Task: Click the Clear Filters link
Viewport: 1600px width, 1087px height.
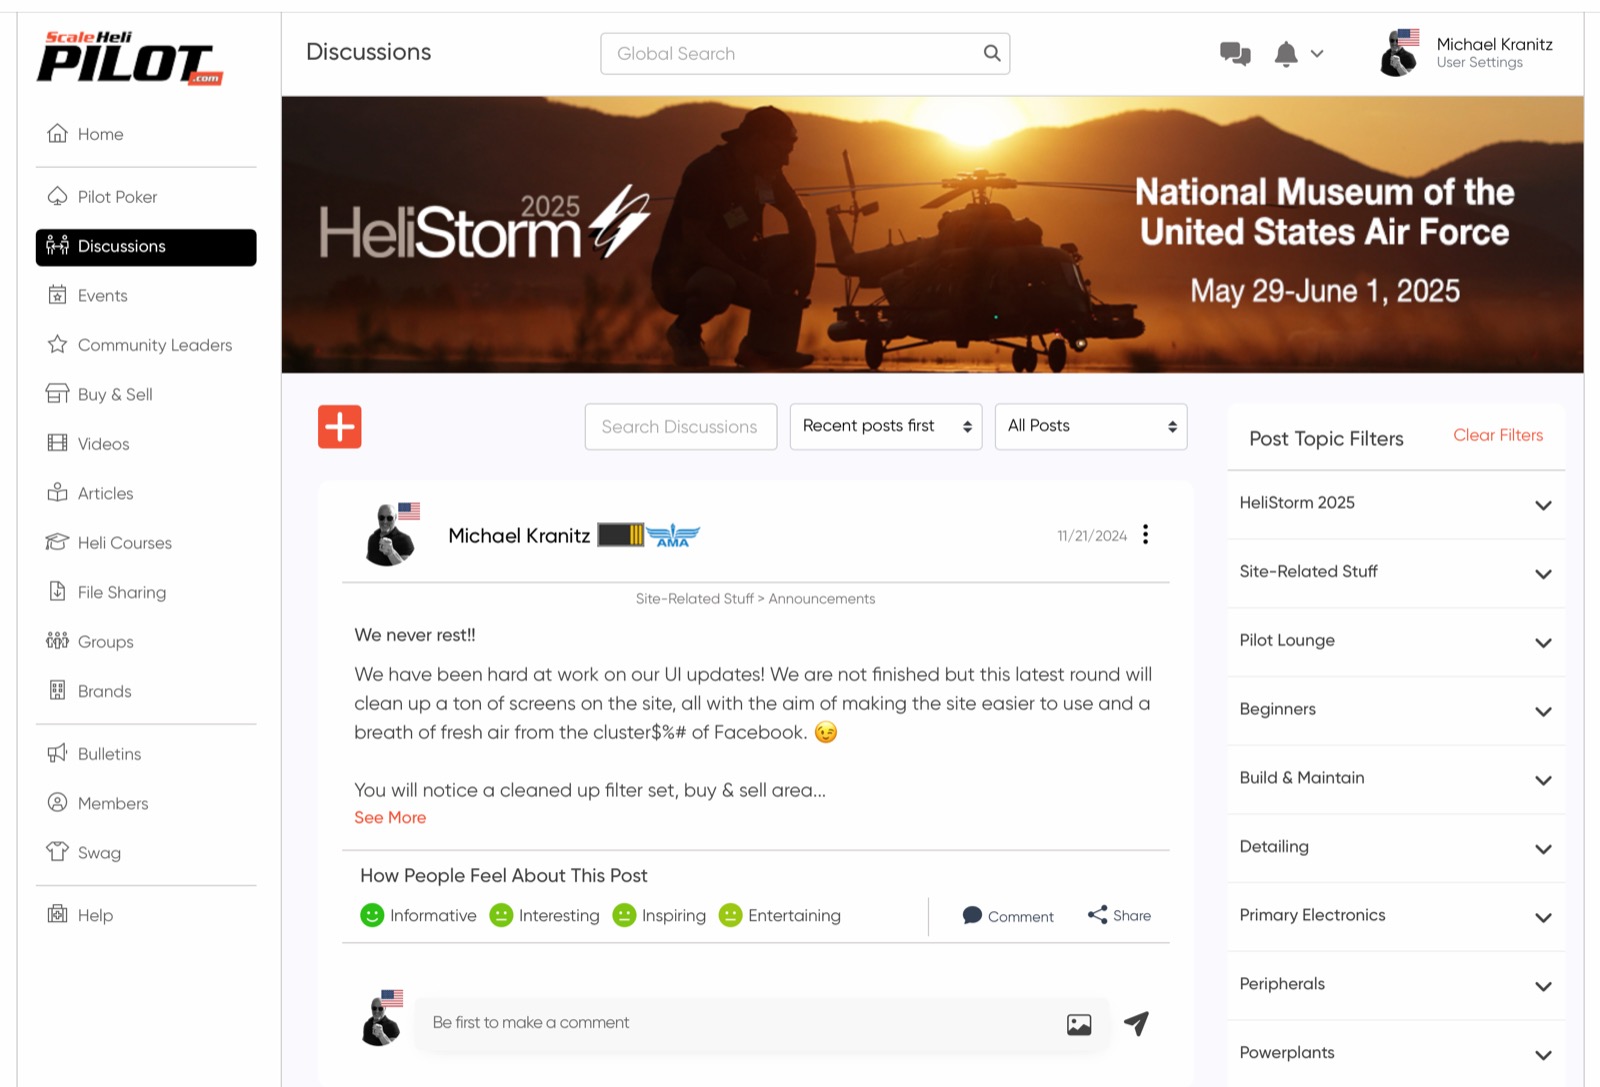Action: pos(1498,435)
